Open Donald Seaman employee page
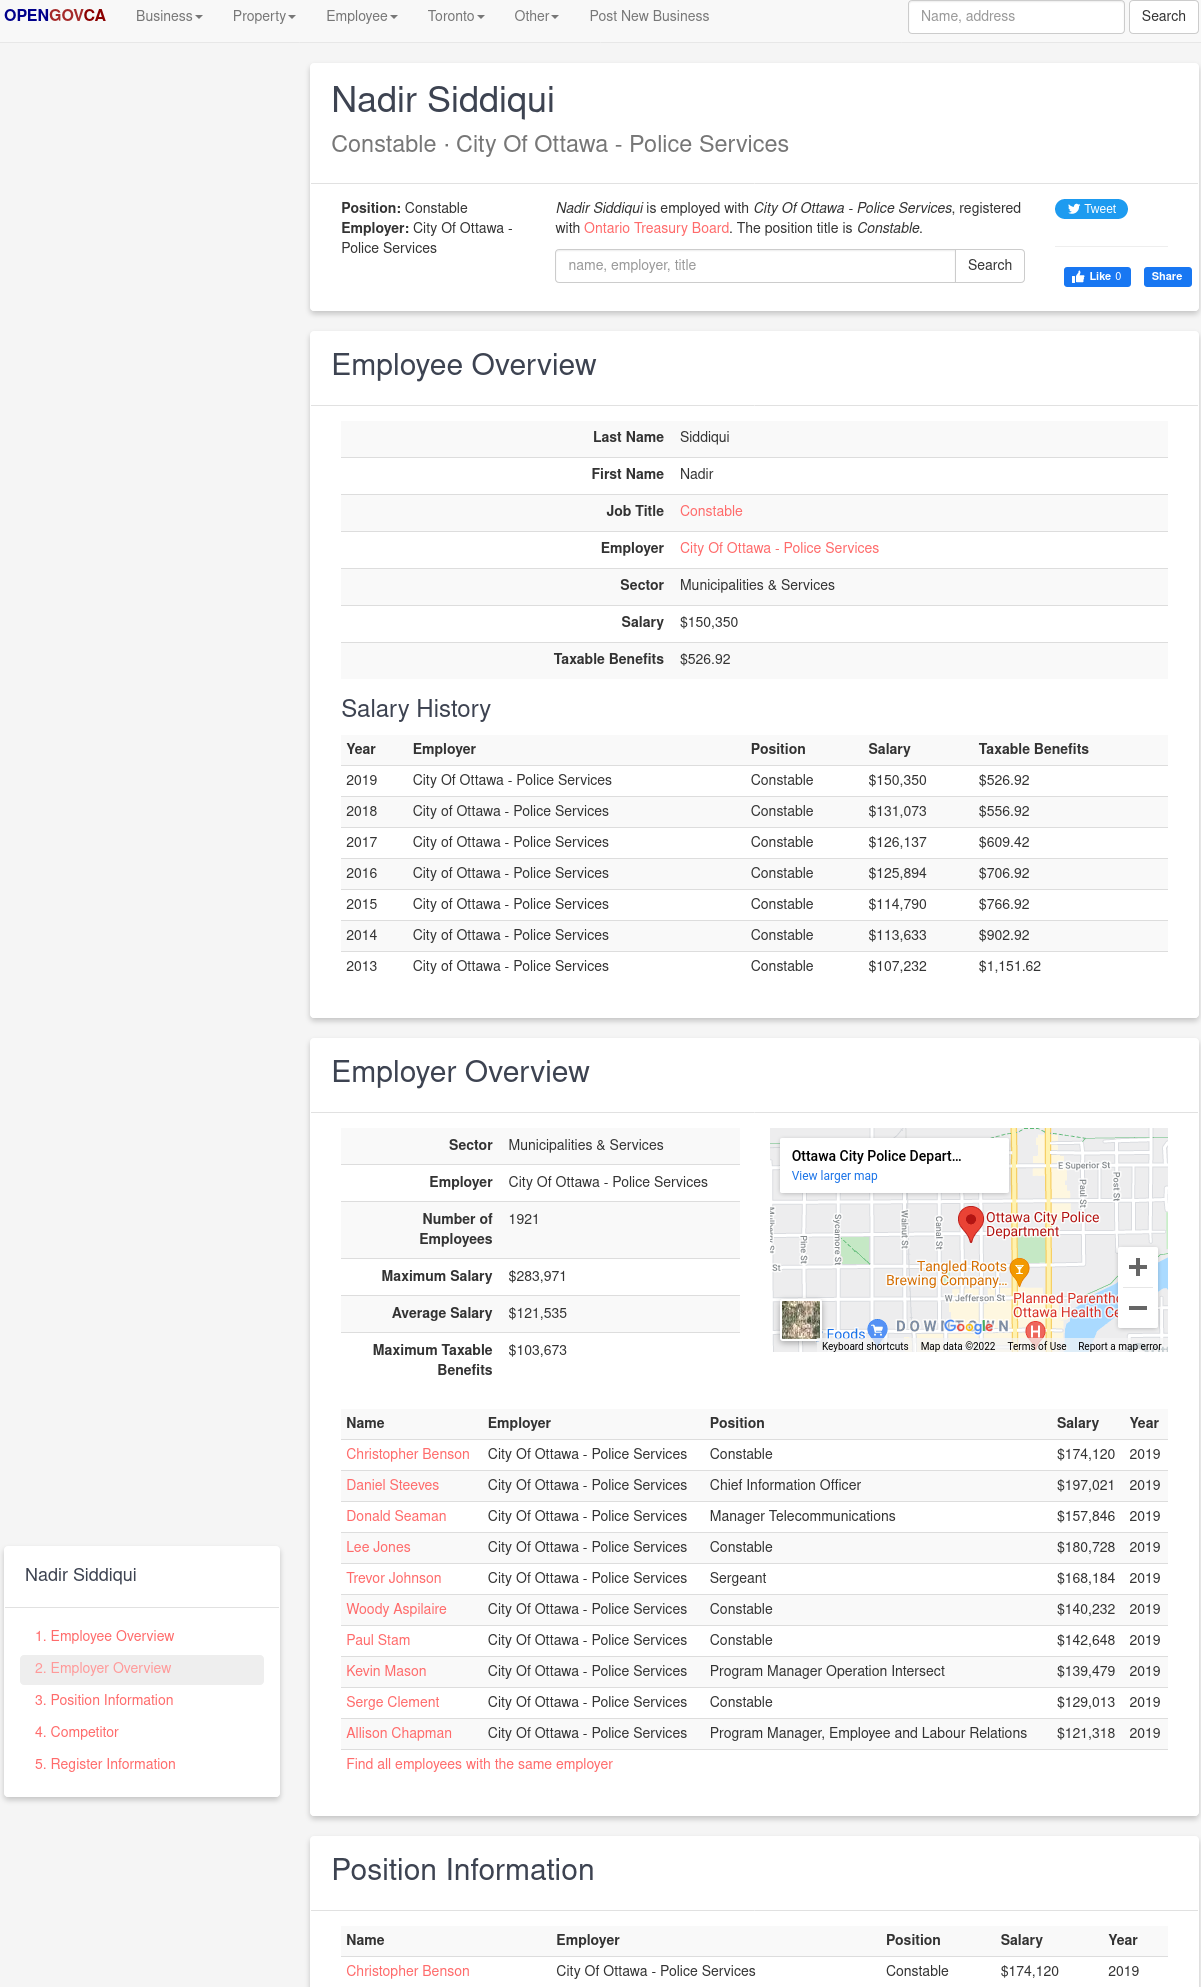Image resolution: width=1201 pixels, height=1987 pixels. click(396, 1516)
